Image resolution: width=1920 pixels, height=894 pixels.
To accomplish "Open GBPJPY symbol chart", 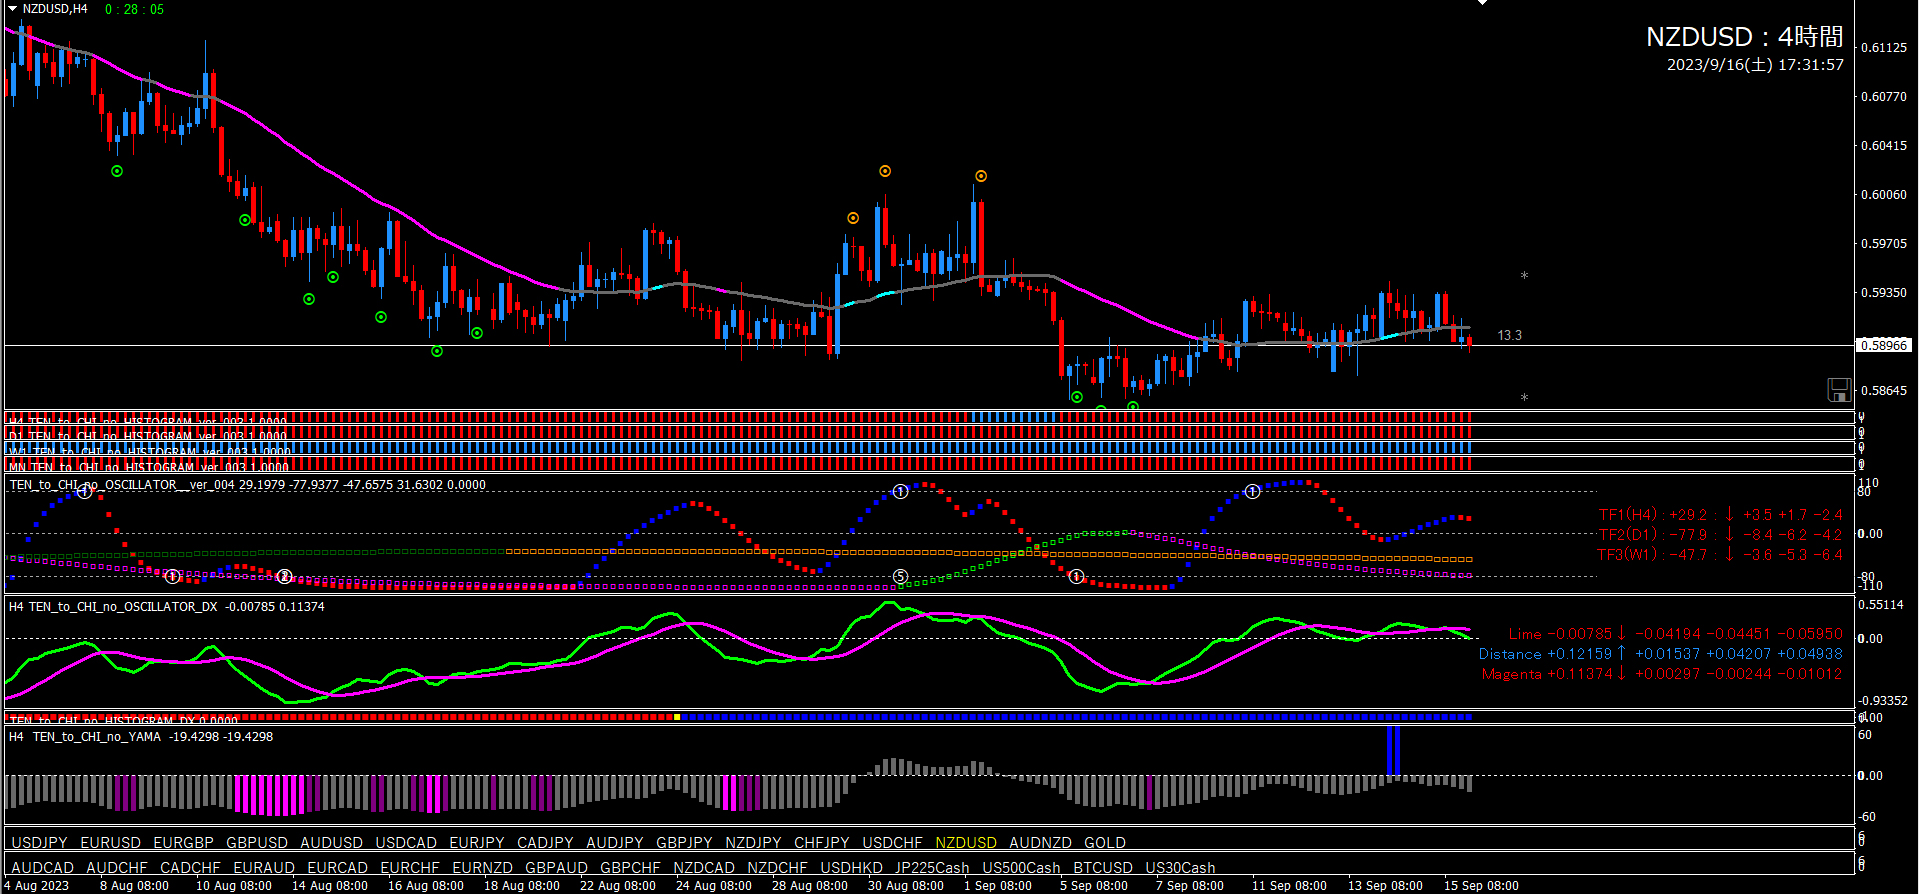I will tap(684, 843).
